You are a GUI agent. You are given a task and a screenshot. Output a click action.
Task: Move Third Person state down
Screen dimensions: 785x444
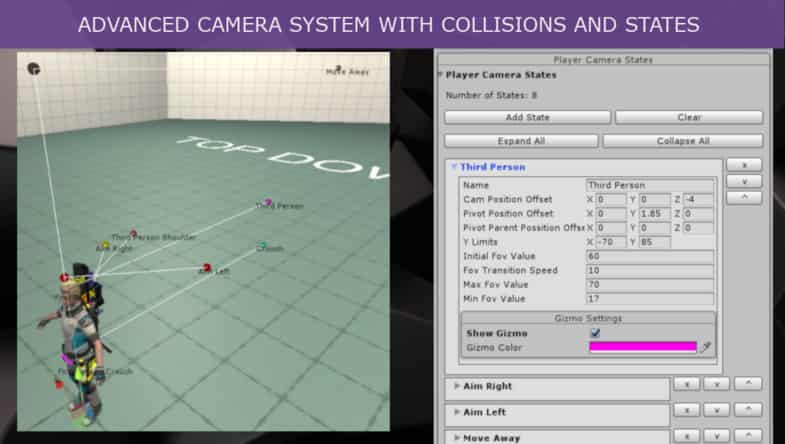[x=744, y=181]
